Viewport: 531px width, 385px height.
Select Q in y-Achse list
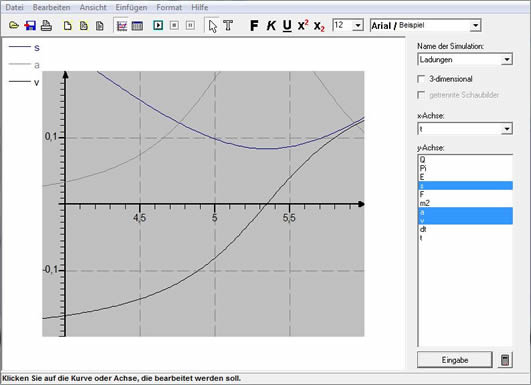(x=465, y=159)
